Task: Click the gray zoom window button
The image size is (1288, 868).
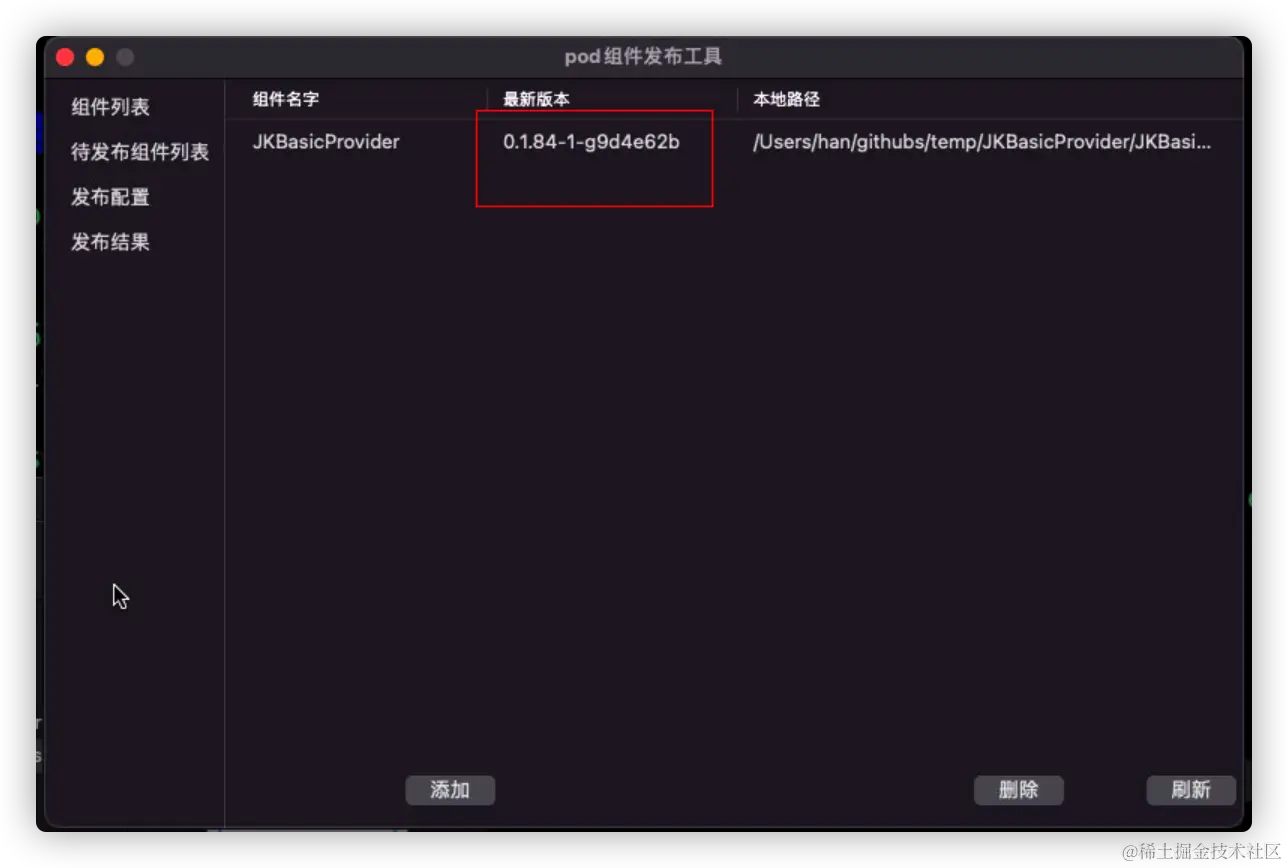Action: coord(125,57)
